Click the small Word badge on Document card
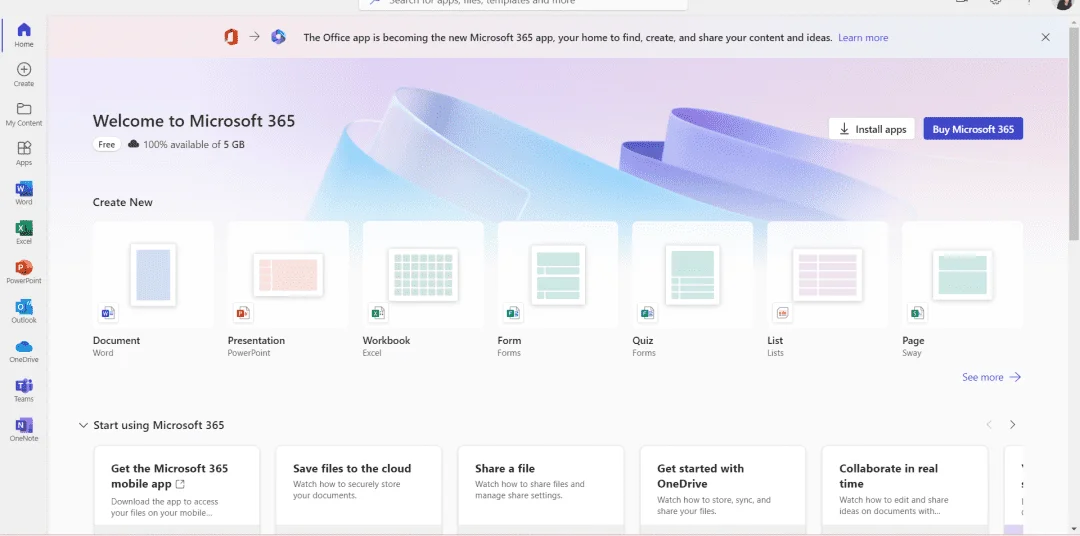The height and width of the screenshot is (536, 1080). point(107,313)
